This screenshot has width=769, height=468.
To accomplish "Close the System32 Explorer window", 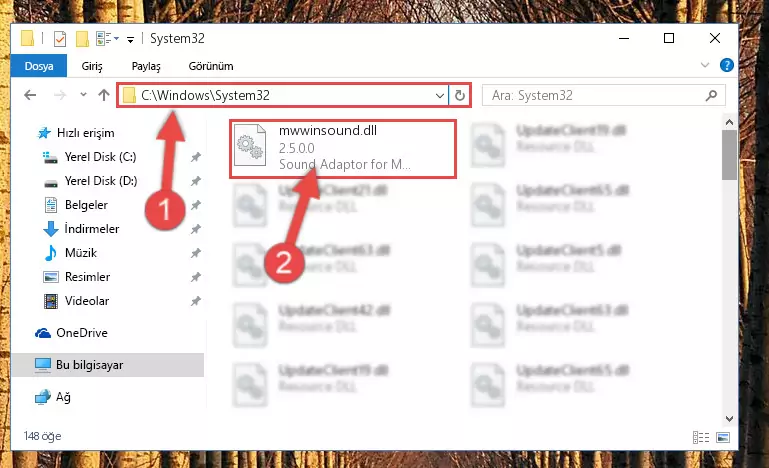I will click(x=715, y=38).
